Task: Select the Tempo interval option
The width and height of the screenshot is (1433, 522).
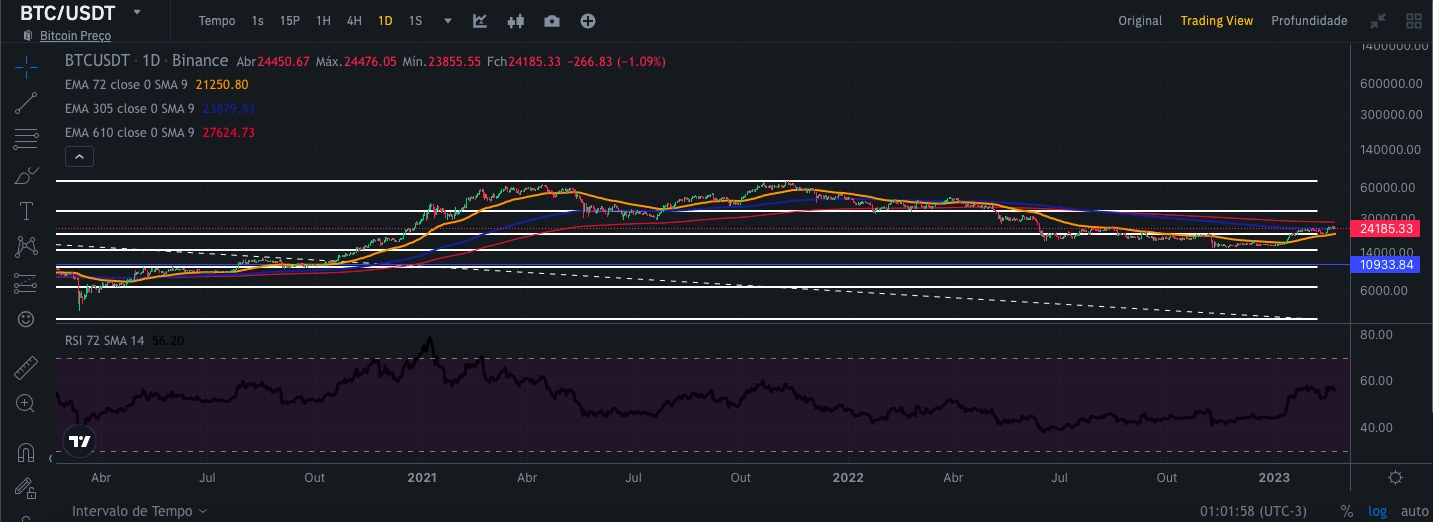Action: (x=217, y=21)
